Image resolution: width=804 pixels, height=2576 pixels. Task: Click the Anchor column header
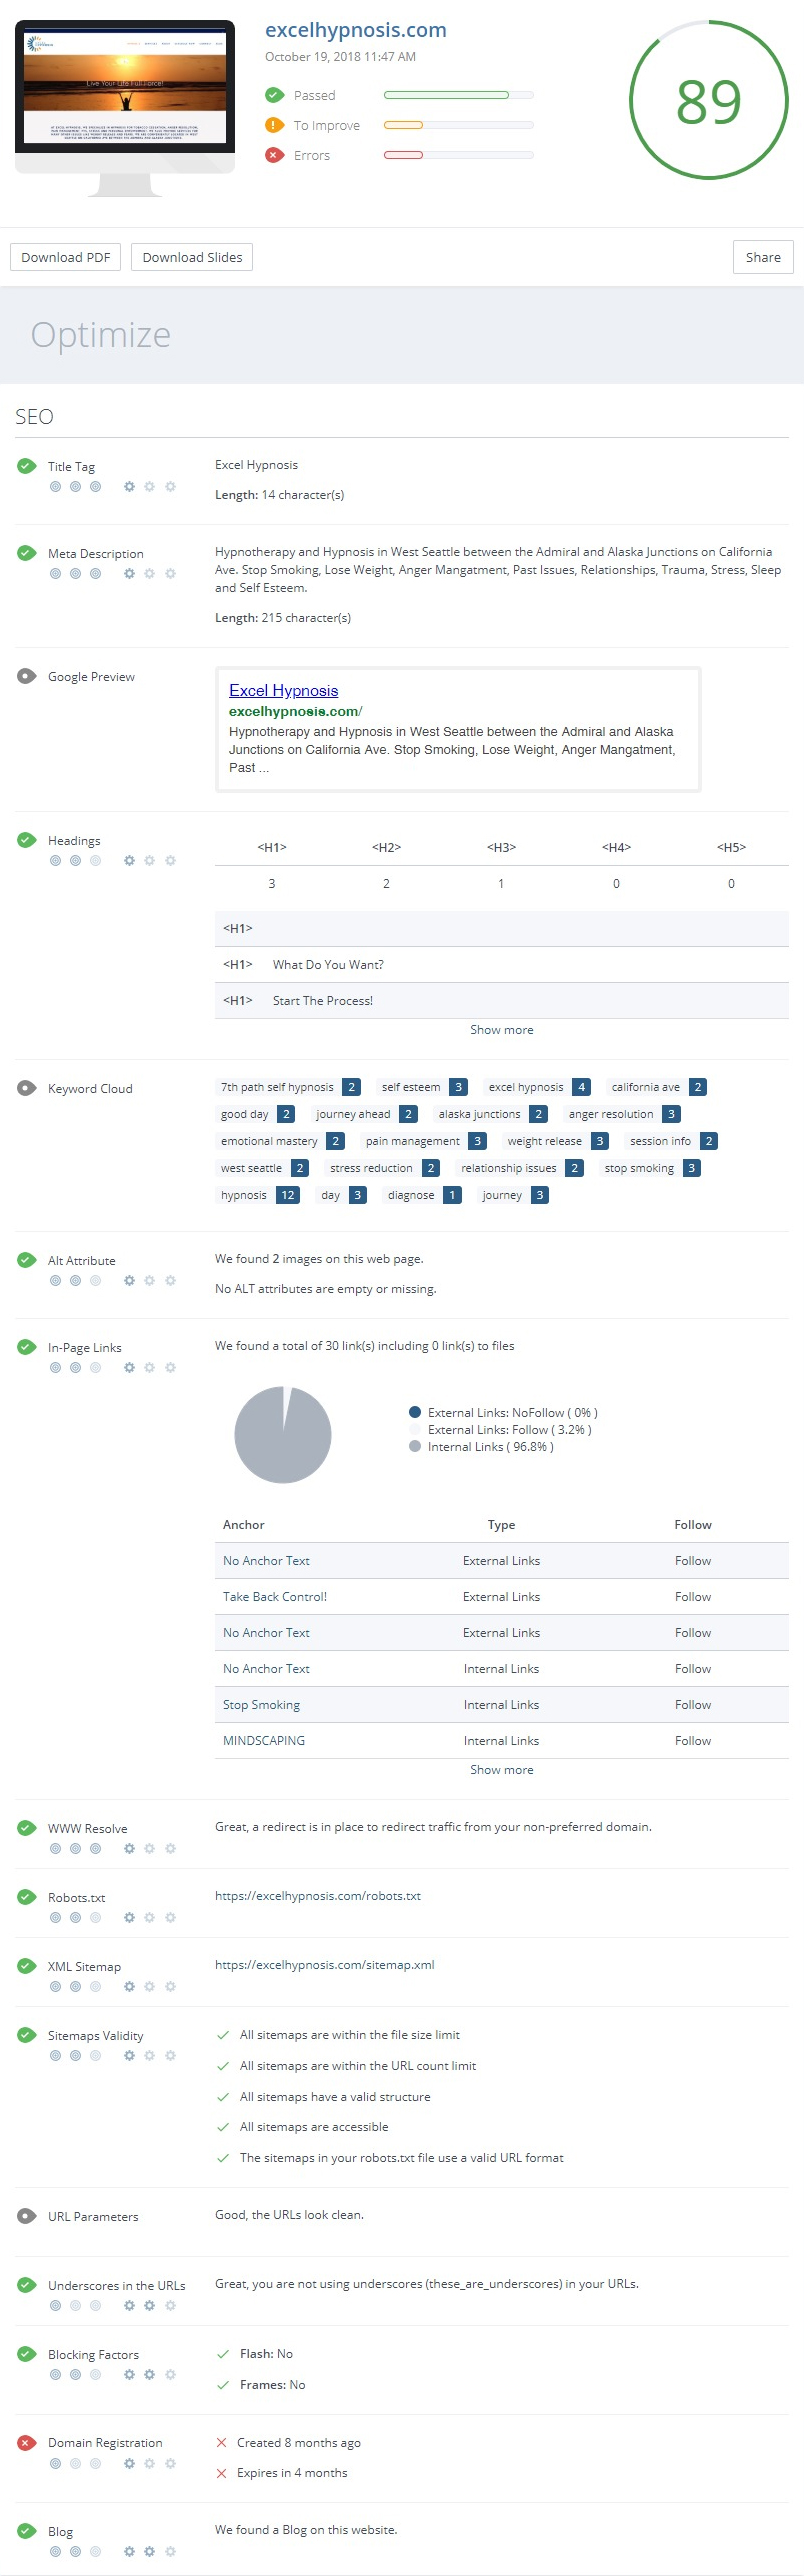pos(244,1524)
